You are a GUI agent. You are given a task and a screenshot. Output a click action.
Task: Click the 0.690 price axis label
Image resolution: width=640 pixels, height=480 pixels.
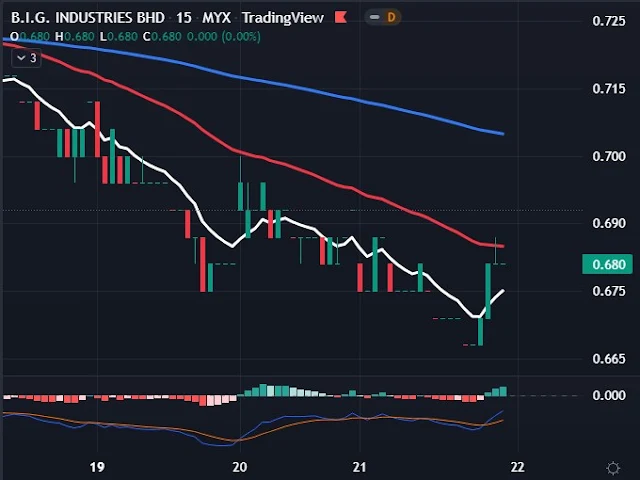coord(609,224)
